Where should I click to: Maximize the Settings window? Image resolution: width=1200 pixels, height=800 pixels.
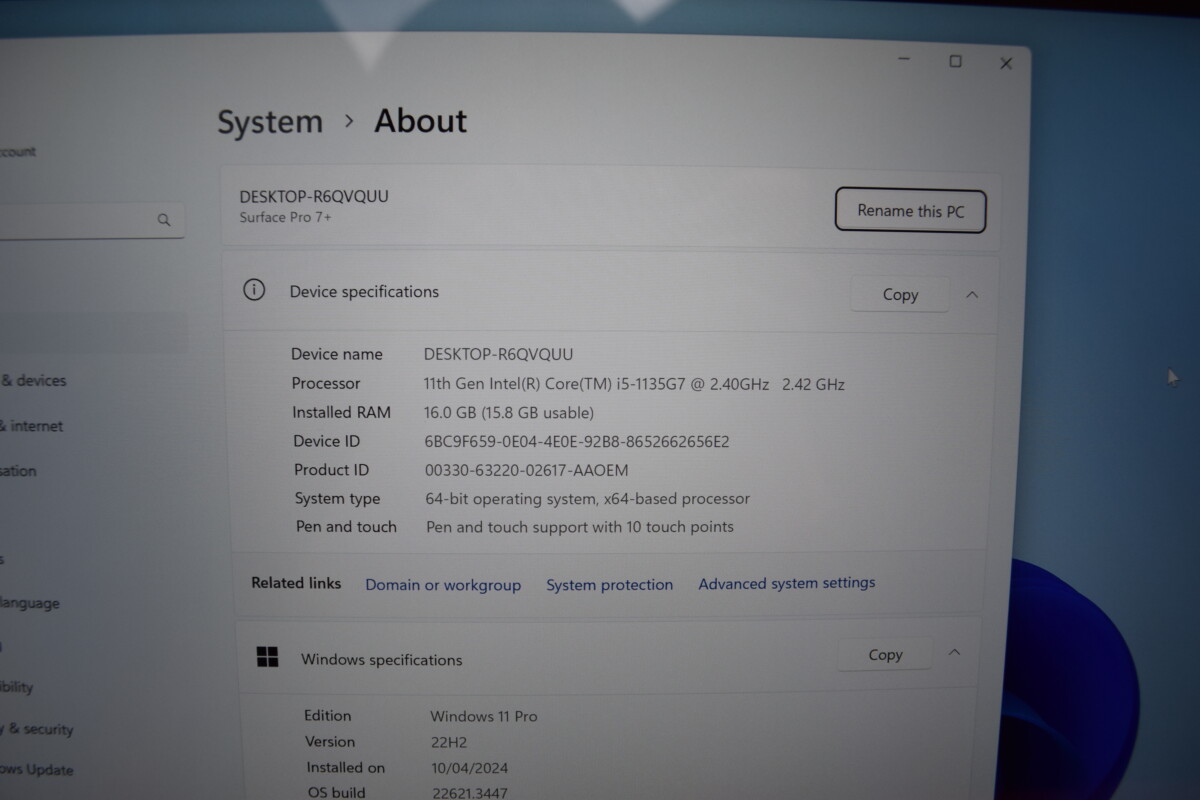click(x=955, y=61)
